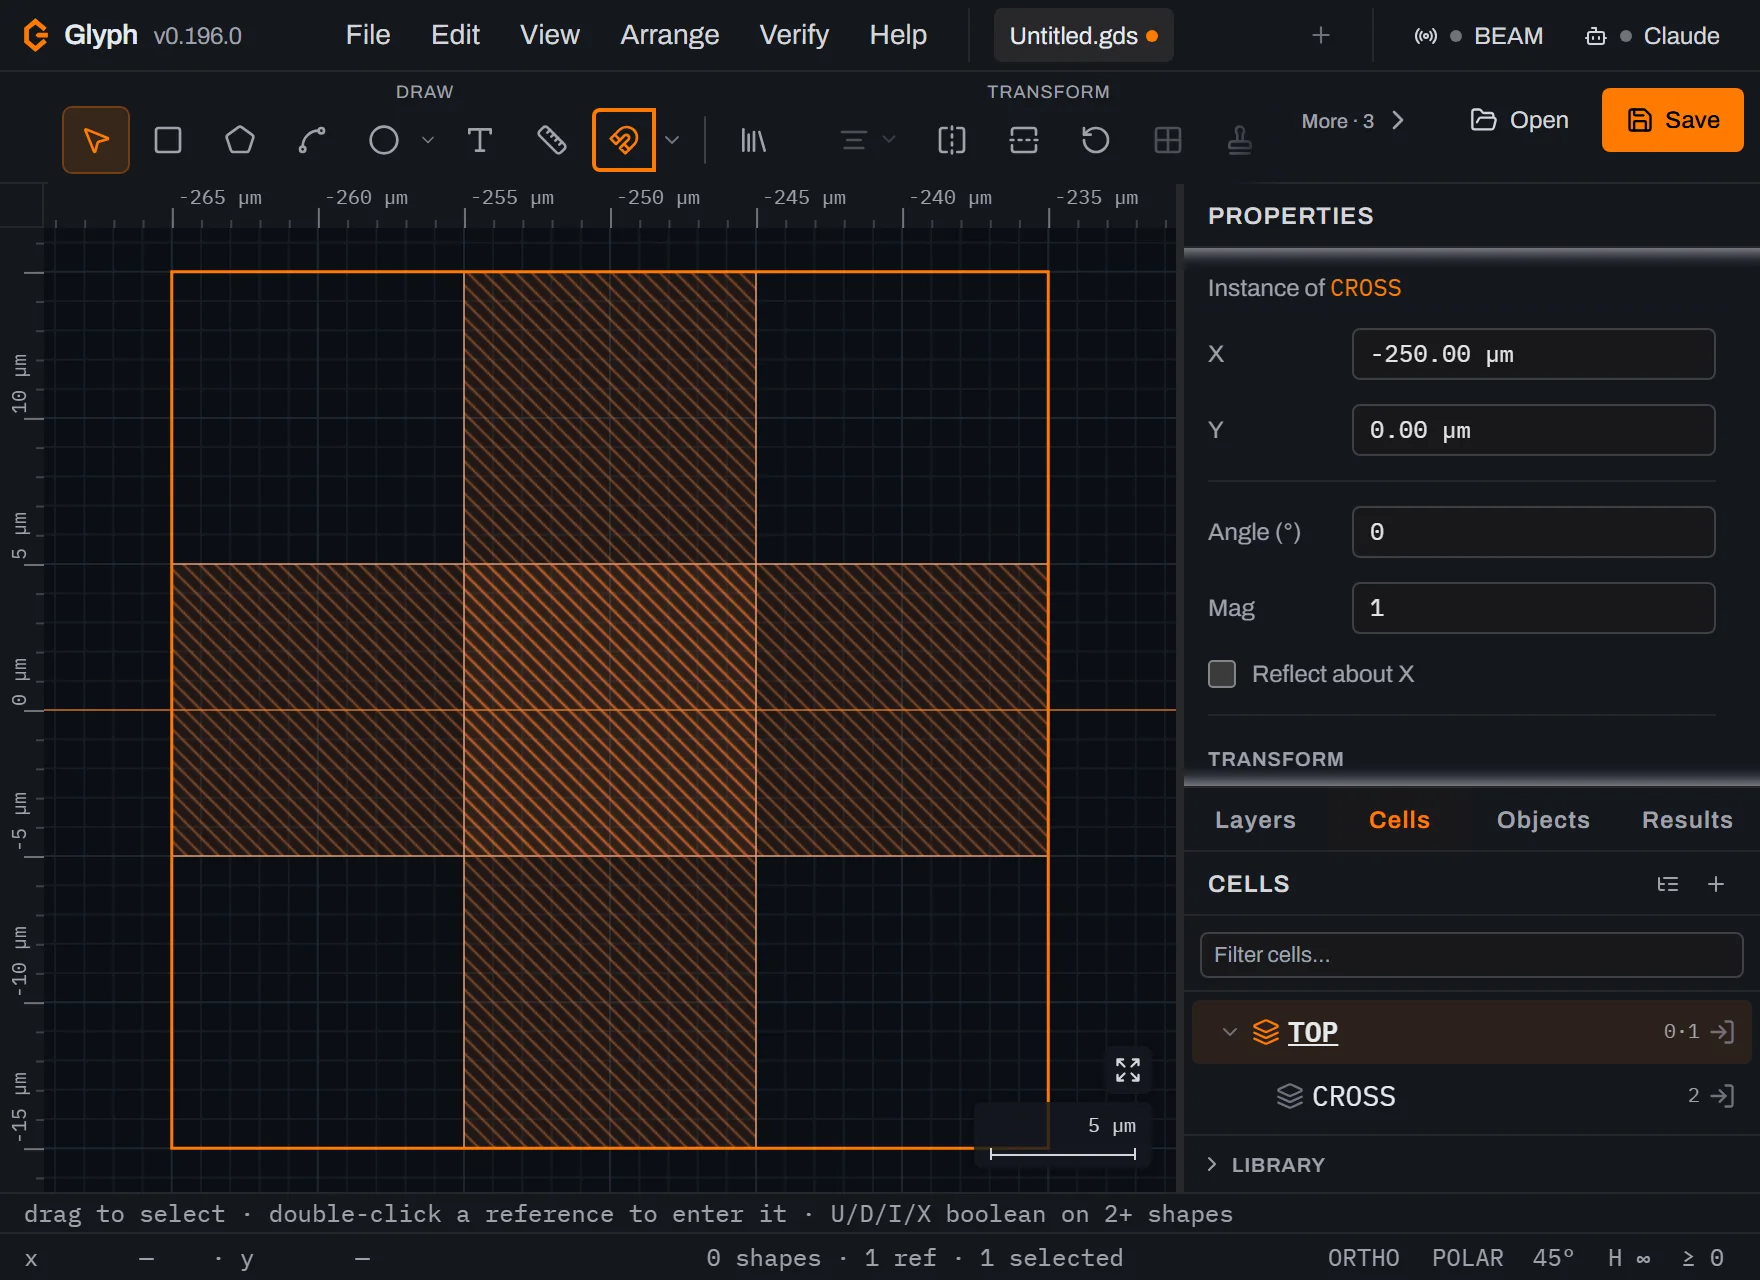
Task: Select the arrow selection tool
Action: pos(96,140)
